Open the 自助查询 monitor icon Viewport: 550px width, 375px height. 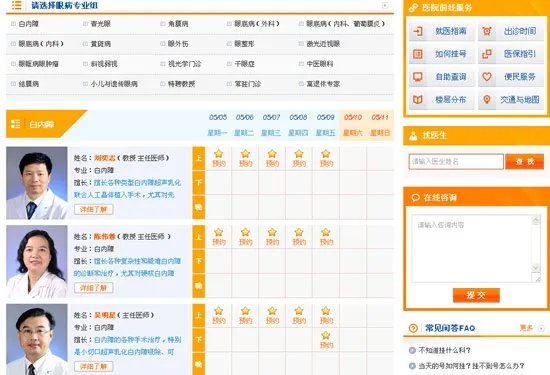point(418,77)
